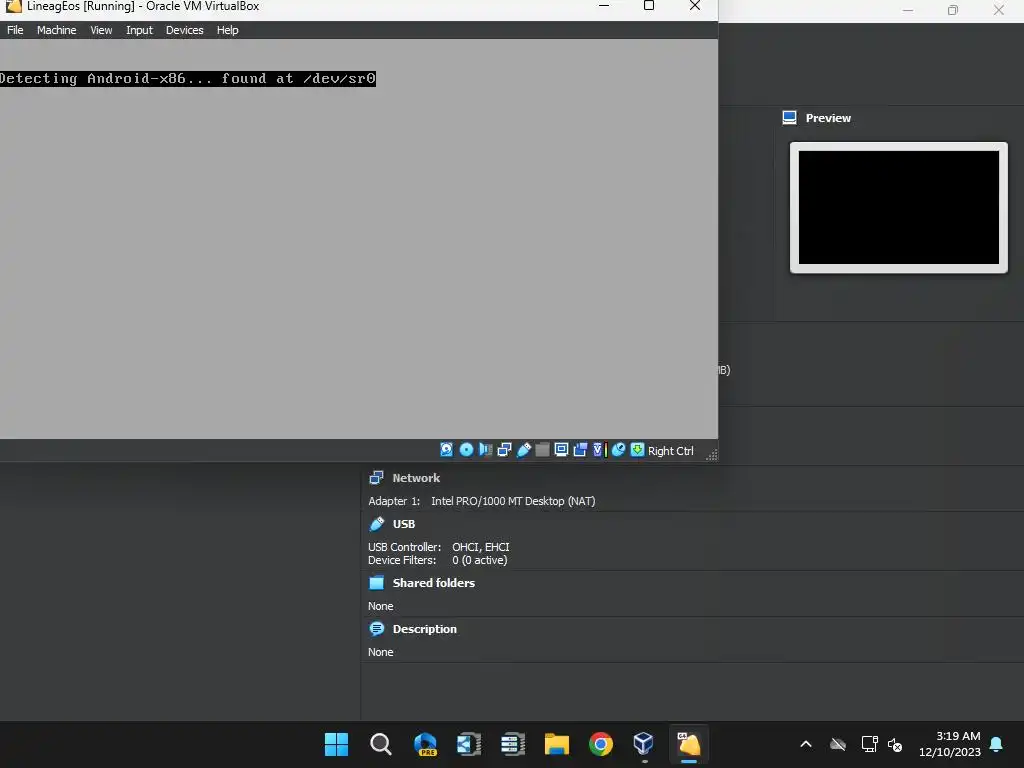This screenshot has width=1024, height=768.
Task: Open the Windows Start menu
Action: coord(336,744)
